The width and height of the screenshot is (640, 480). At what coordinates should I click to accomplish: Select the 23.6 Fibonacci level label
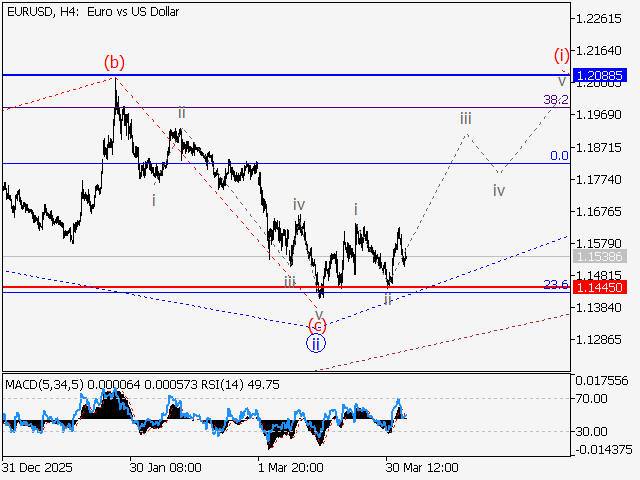556,285
